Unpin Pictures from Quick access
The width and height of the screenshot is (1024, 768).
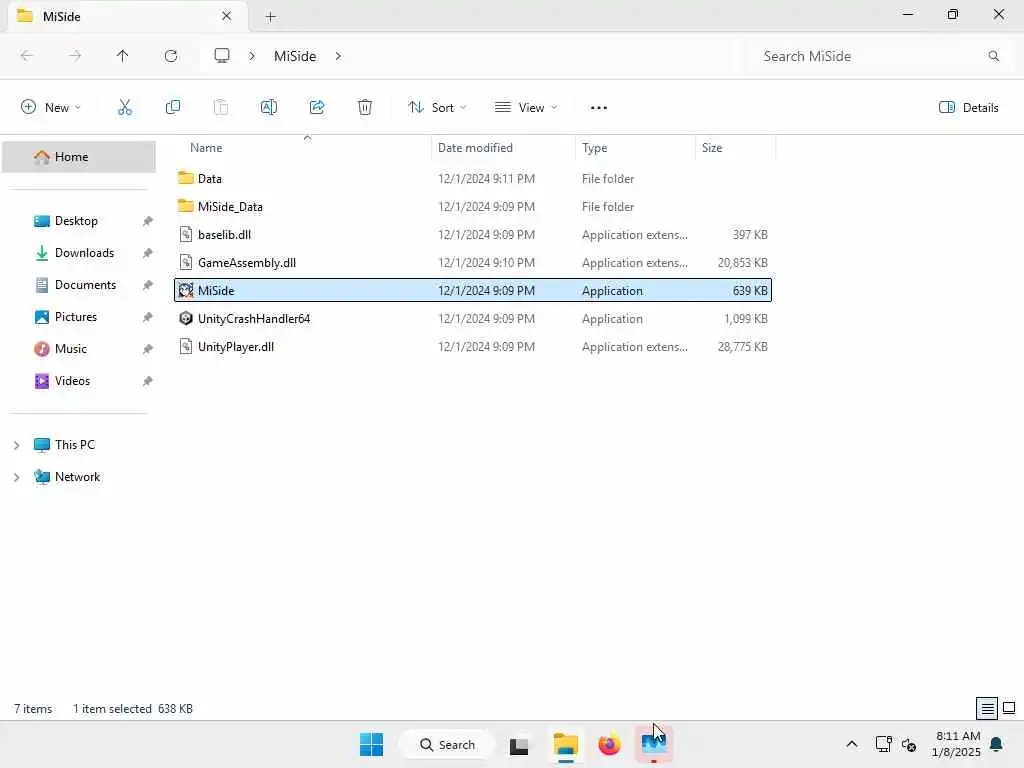(x=148, y=317)
